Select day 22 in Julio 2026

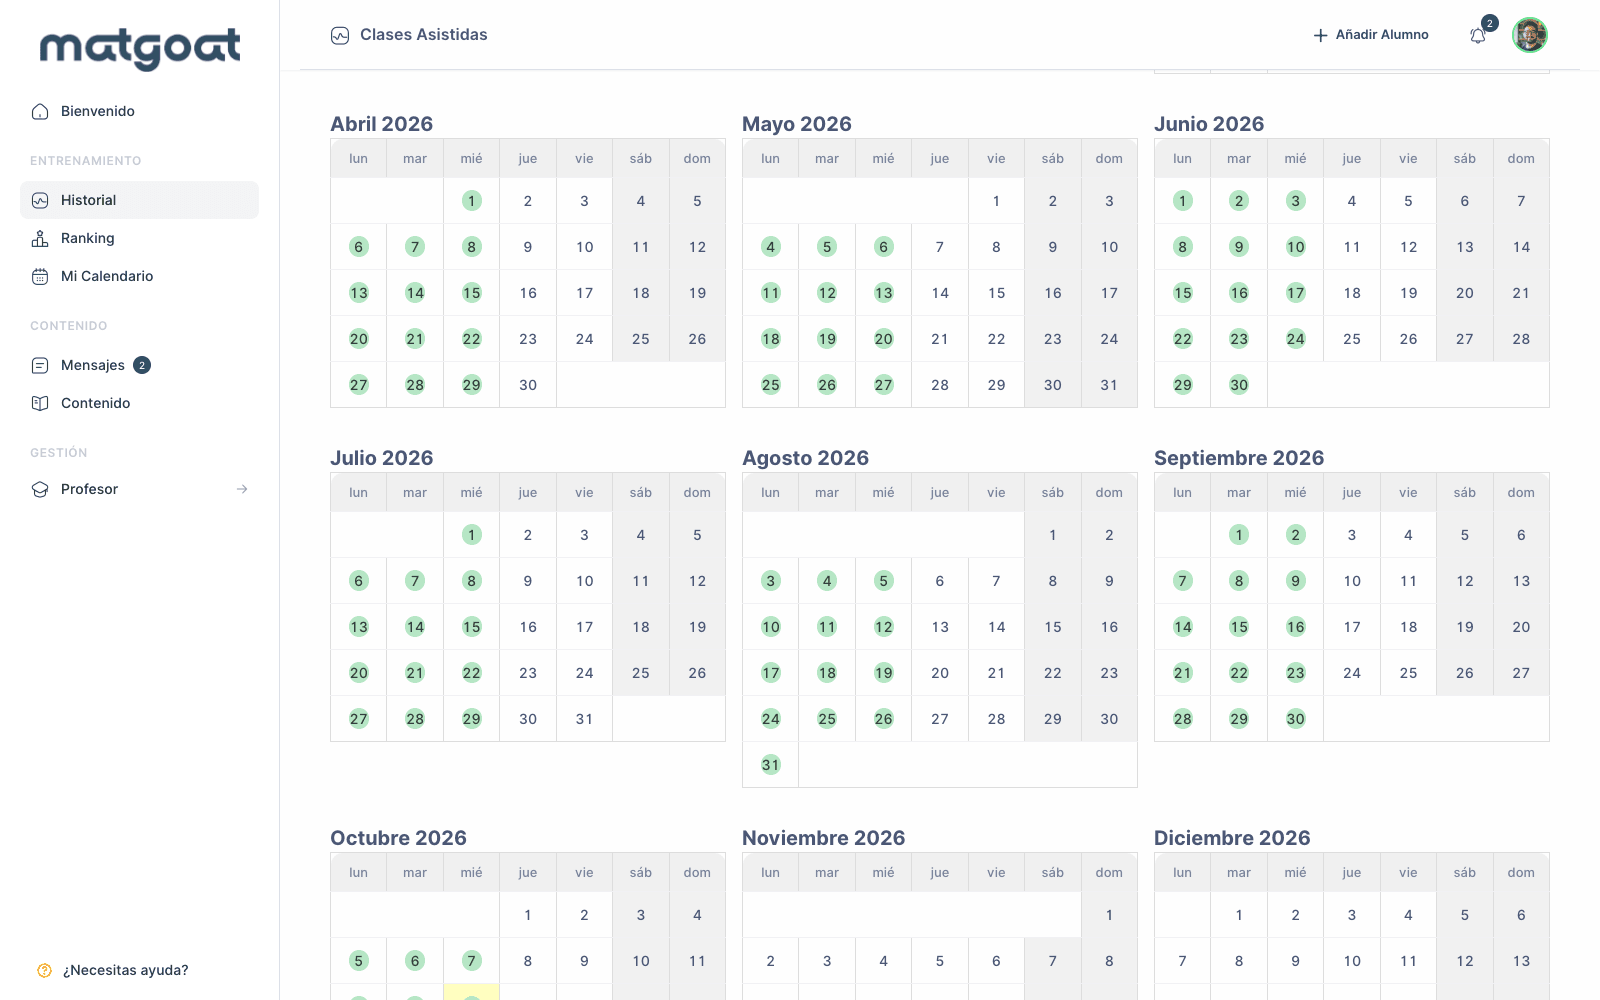click(472, 673)
